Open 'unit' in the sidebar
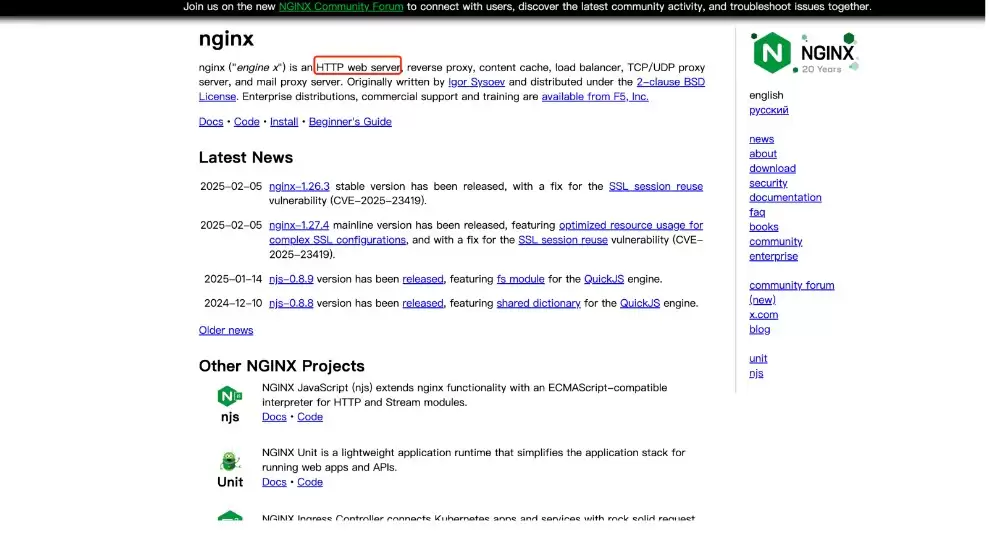Viewport: 989px width, 538px height. coord(758,358)
